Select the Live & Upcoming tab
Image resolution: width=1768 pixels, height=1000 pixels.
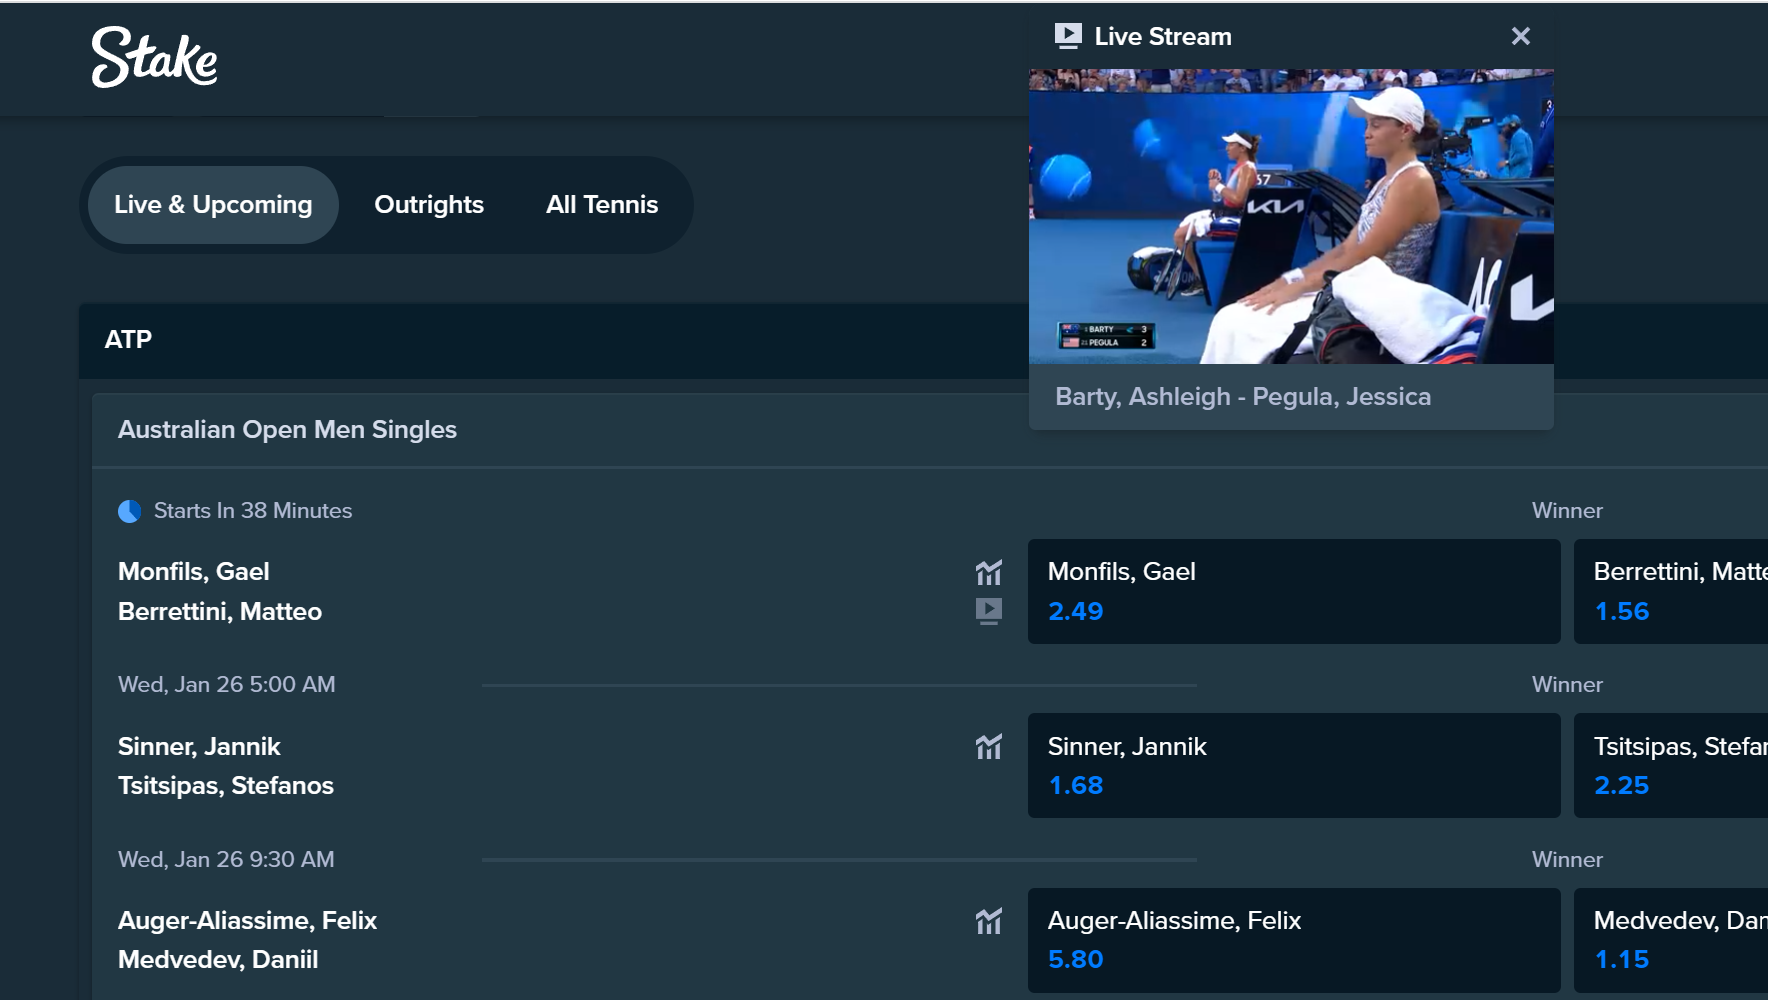pos(213,205)
